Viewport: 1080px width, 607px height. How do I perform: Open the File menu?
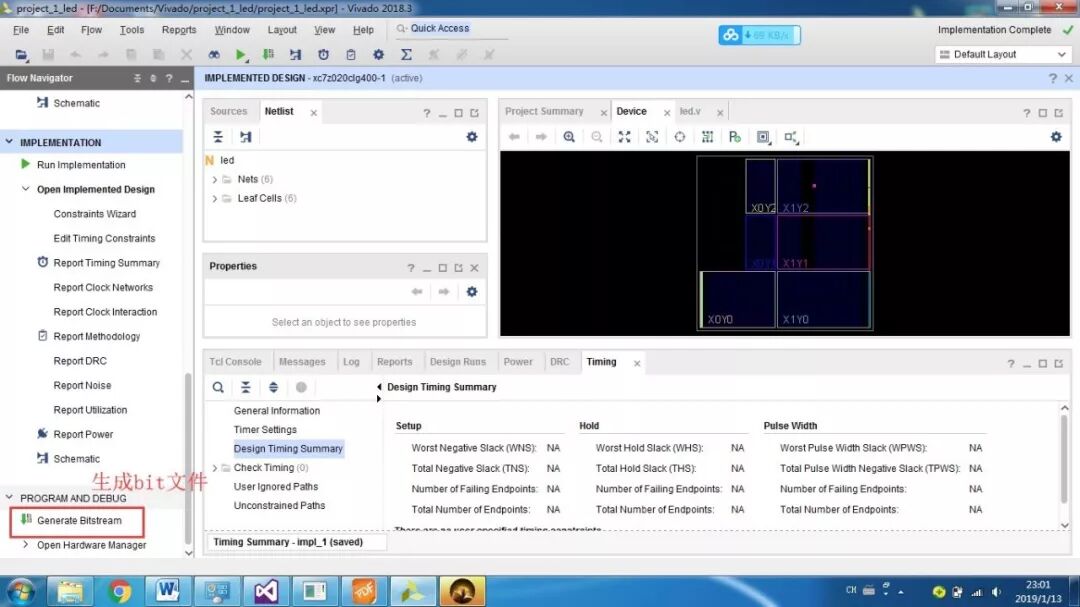click(x=21, y=30)
